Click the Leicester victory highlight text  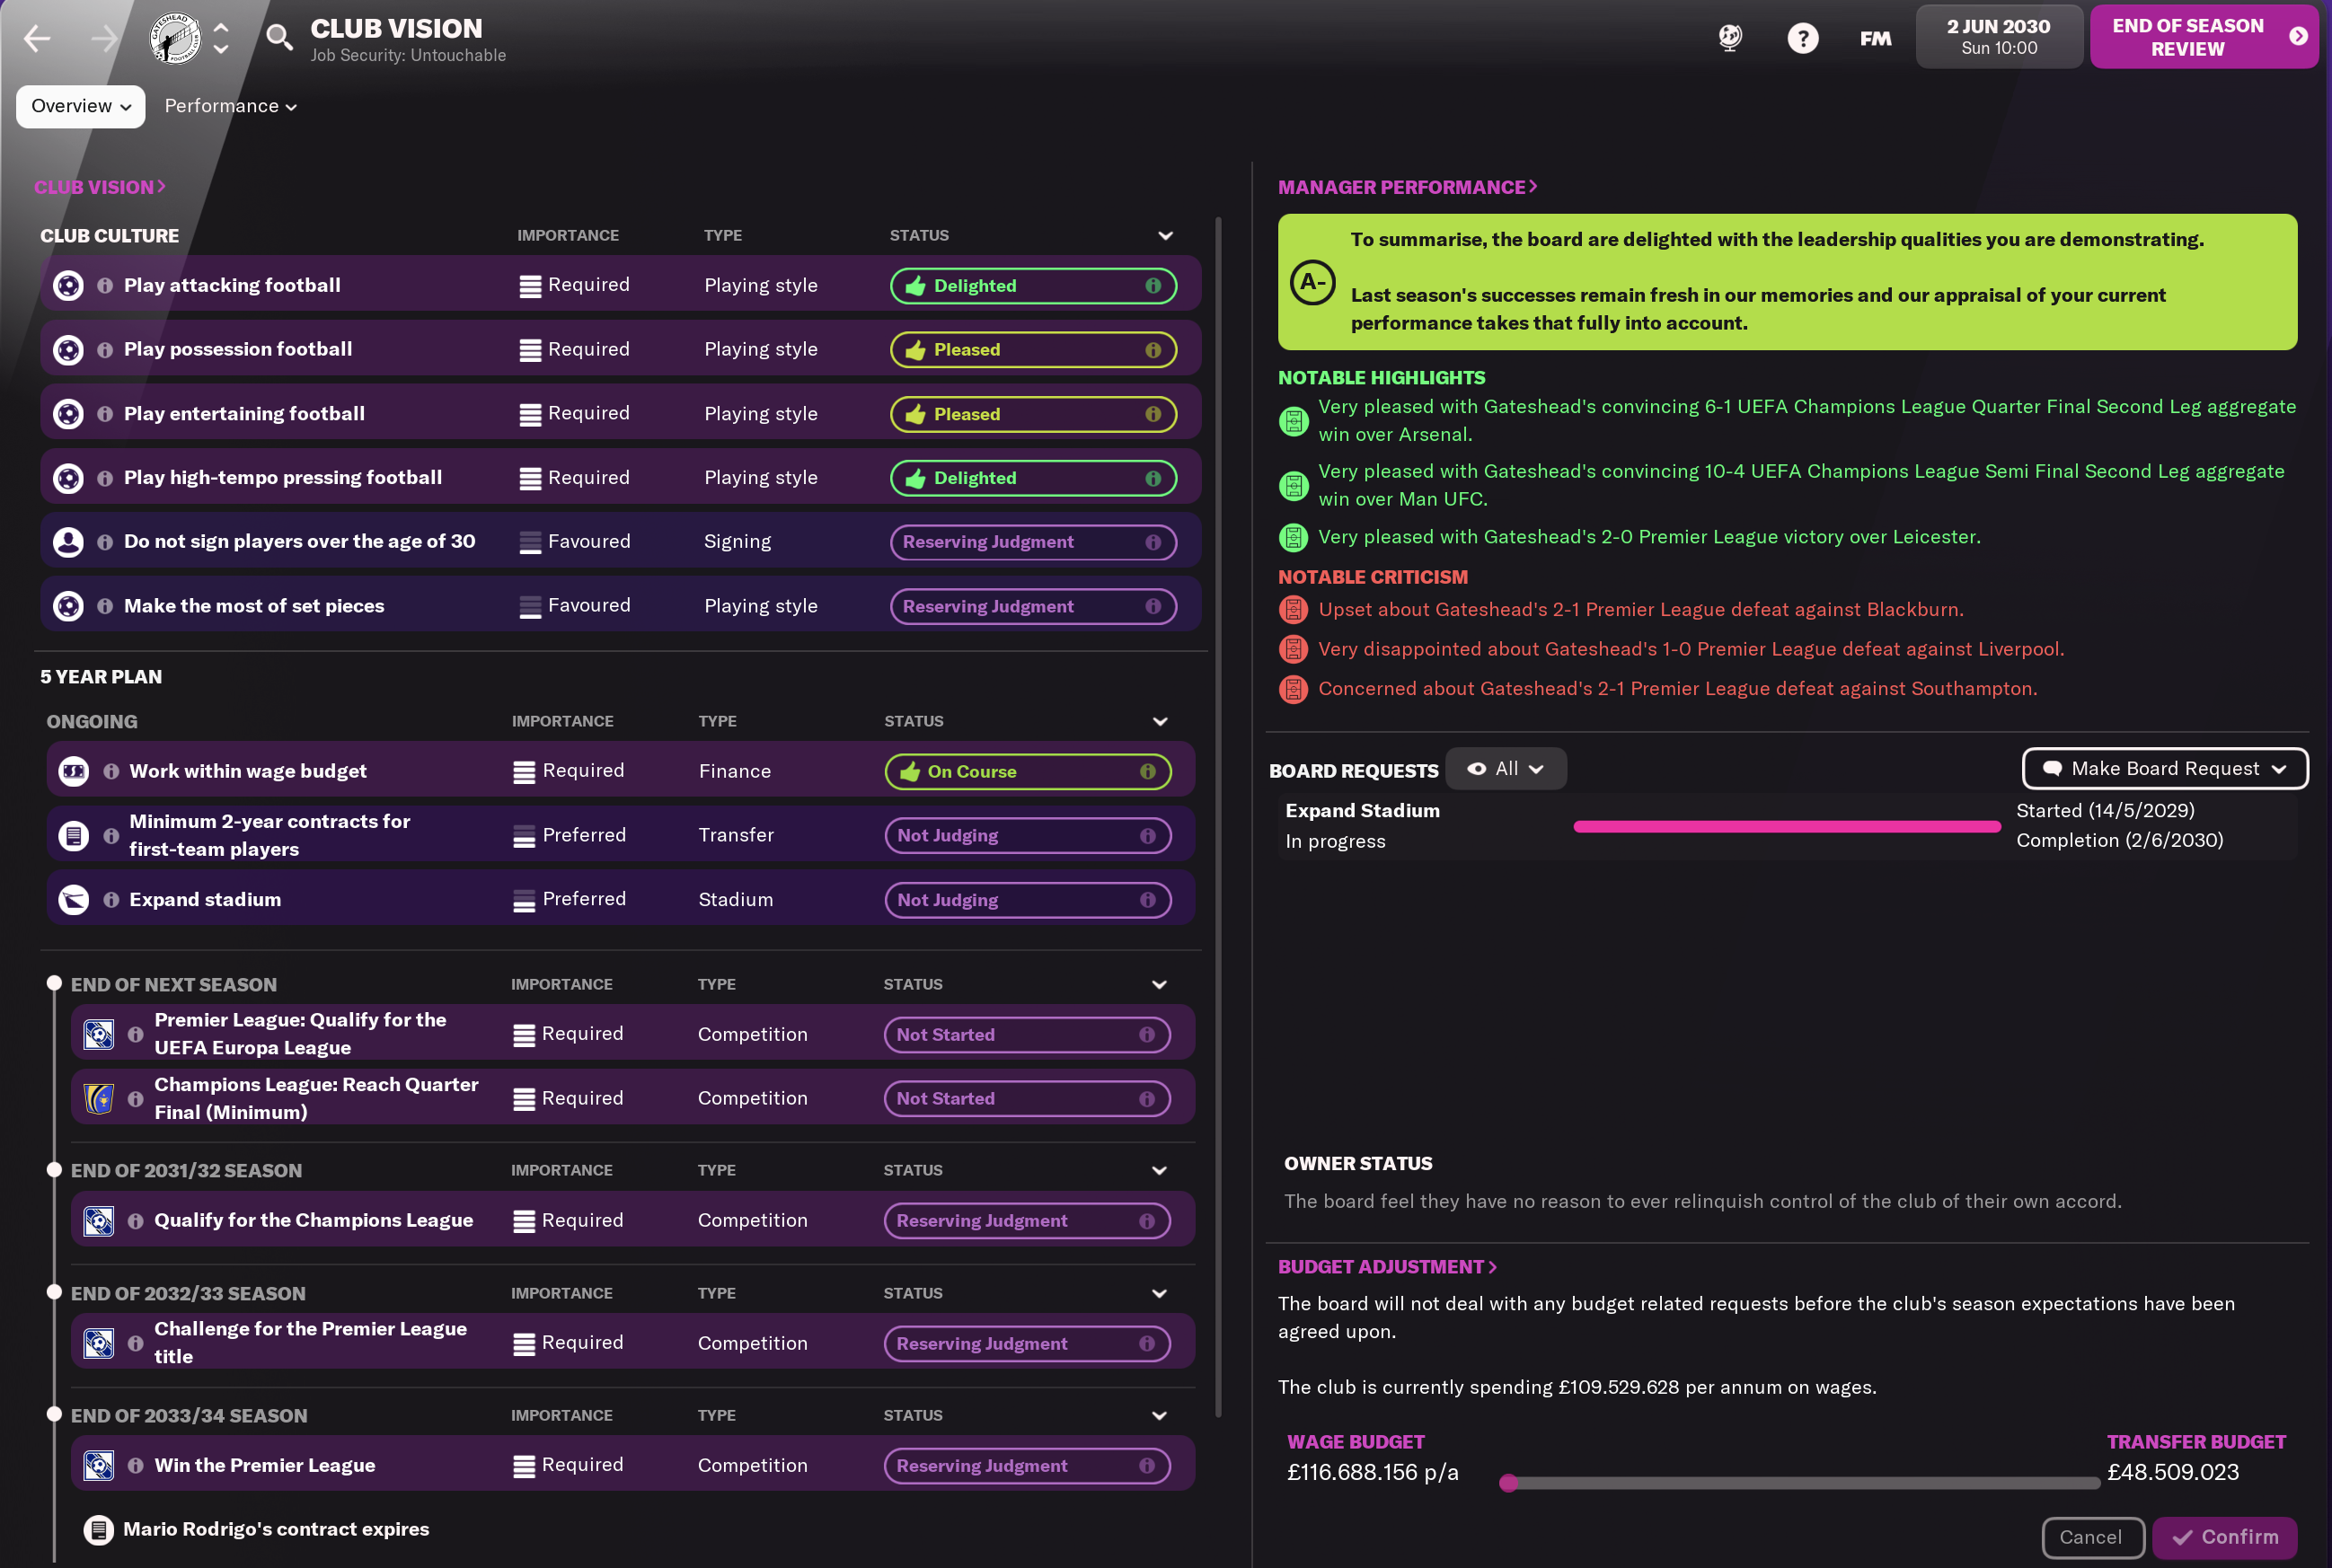1649,537
